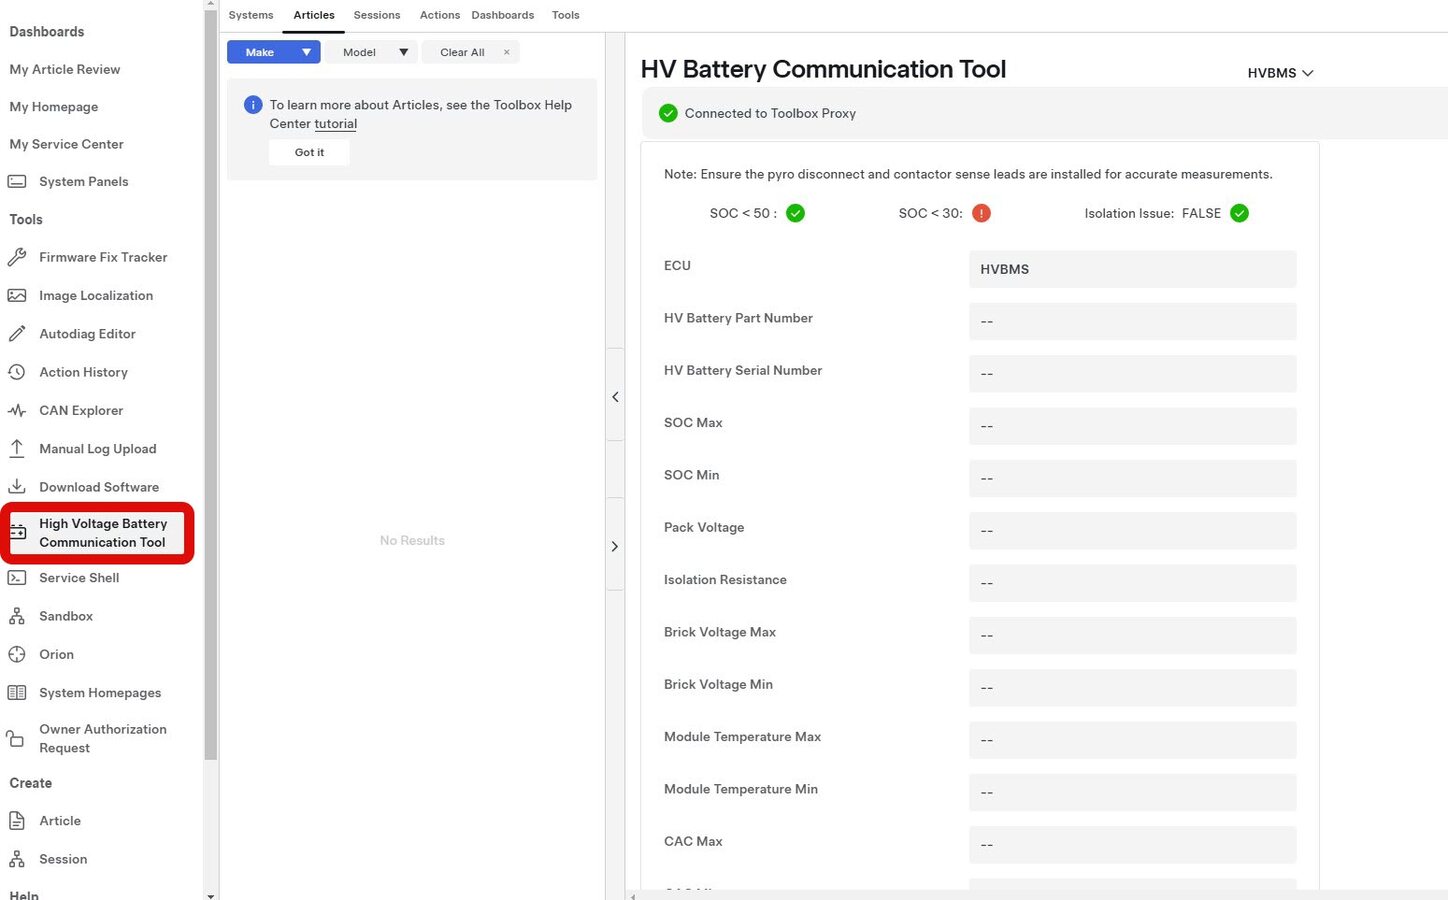Screen dimensions: 1448x900
Task: Dismiss the help notice with Got it
Action: click(x=309, y=152)
